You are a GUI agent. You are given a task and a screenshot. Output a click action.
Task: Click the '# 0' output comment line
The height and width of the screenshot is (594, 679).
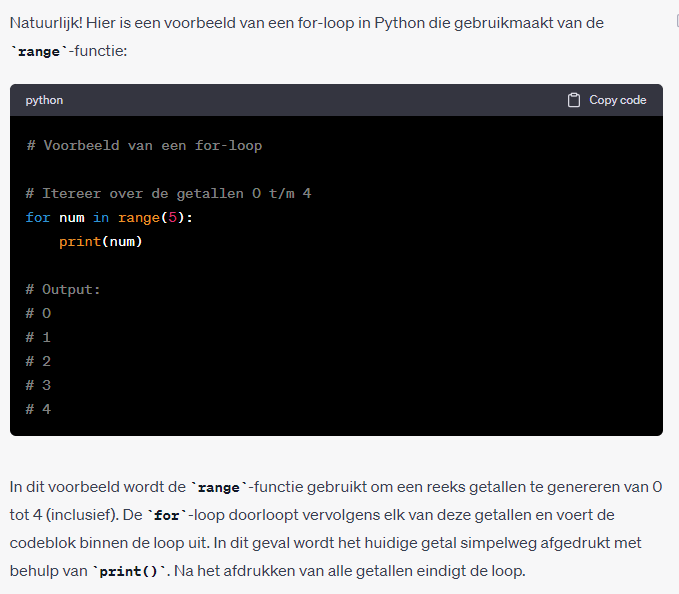click(x=38, y=313)
